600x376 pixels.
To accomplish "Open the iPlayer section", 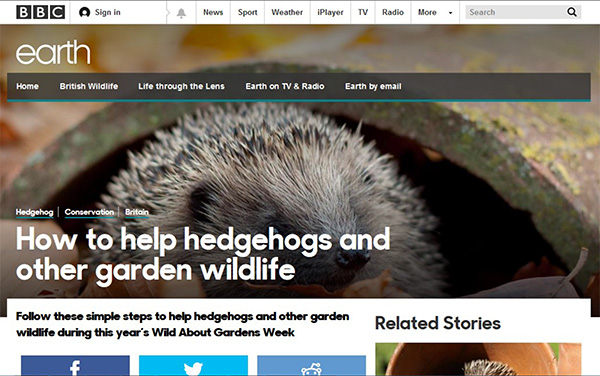I will tap(330, 12).
